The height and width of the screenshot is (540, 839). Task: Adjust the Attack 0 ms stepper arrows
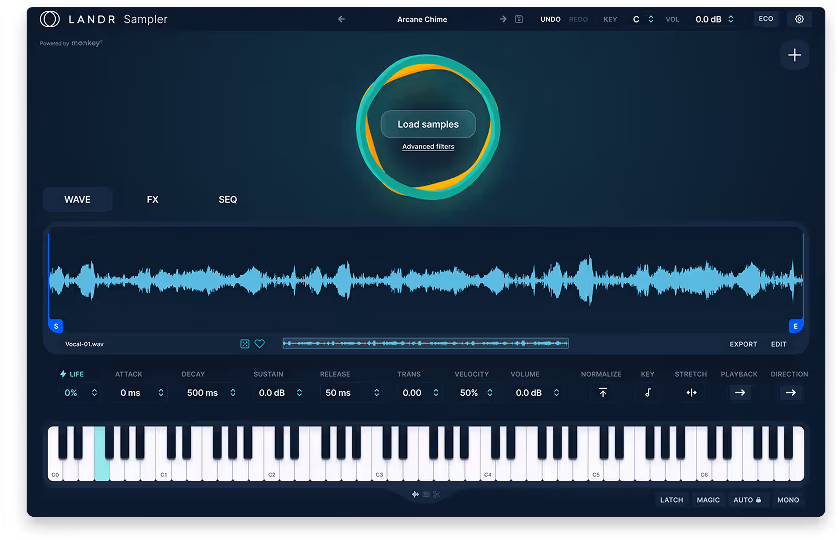(x=161, y=393)
